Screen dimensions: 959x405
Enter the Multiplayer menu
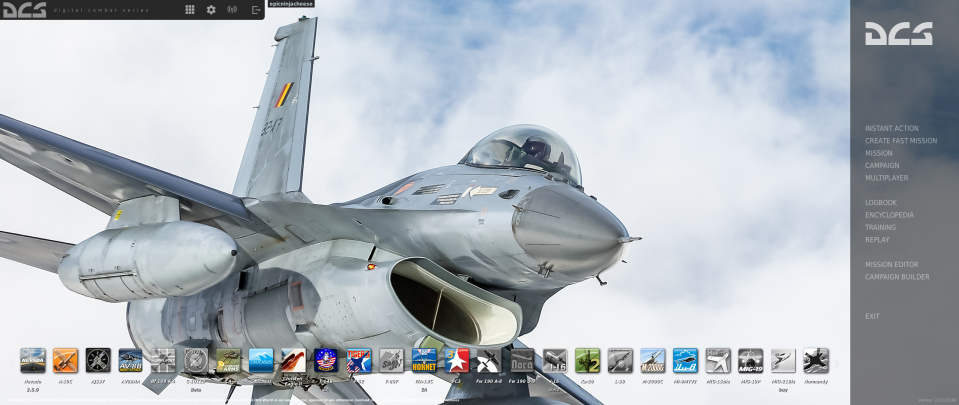click(x=886, y=178)
